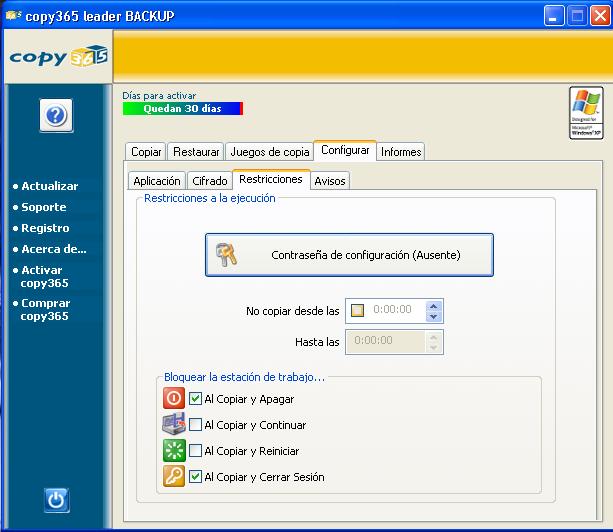Click the orange key icon beside Cerrar Sesión

click(x=174, y=476)
